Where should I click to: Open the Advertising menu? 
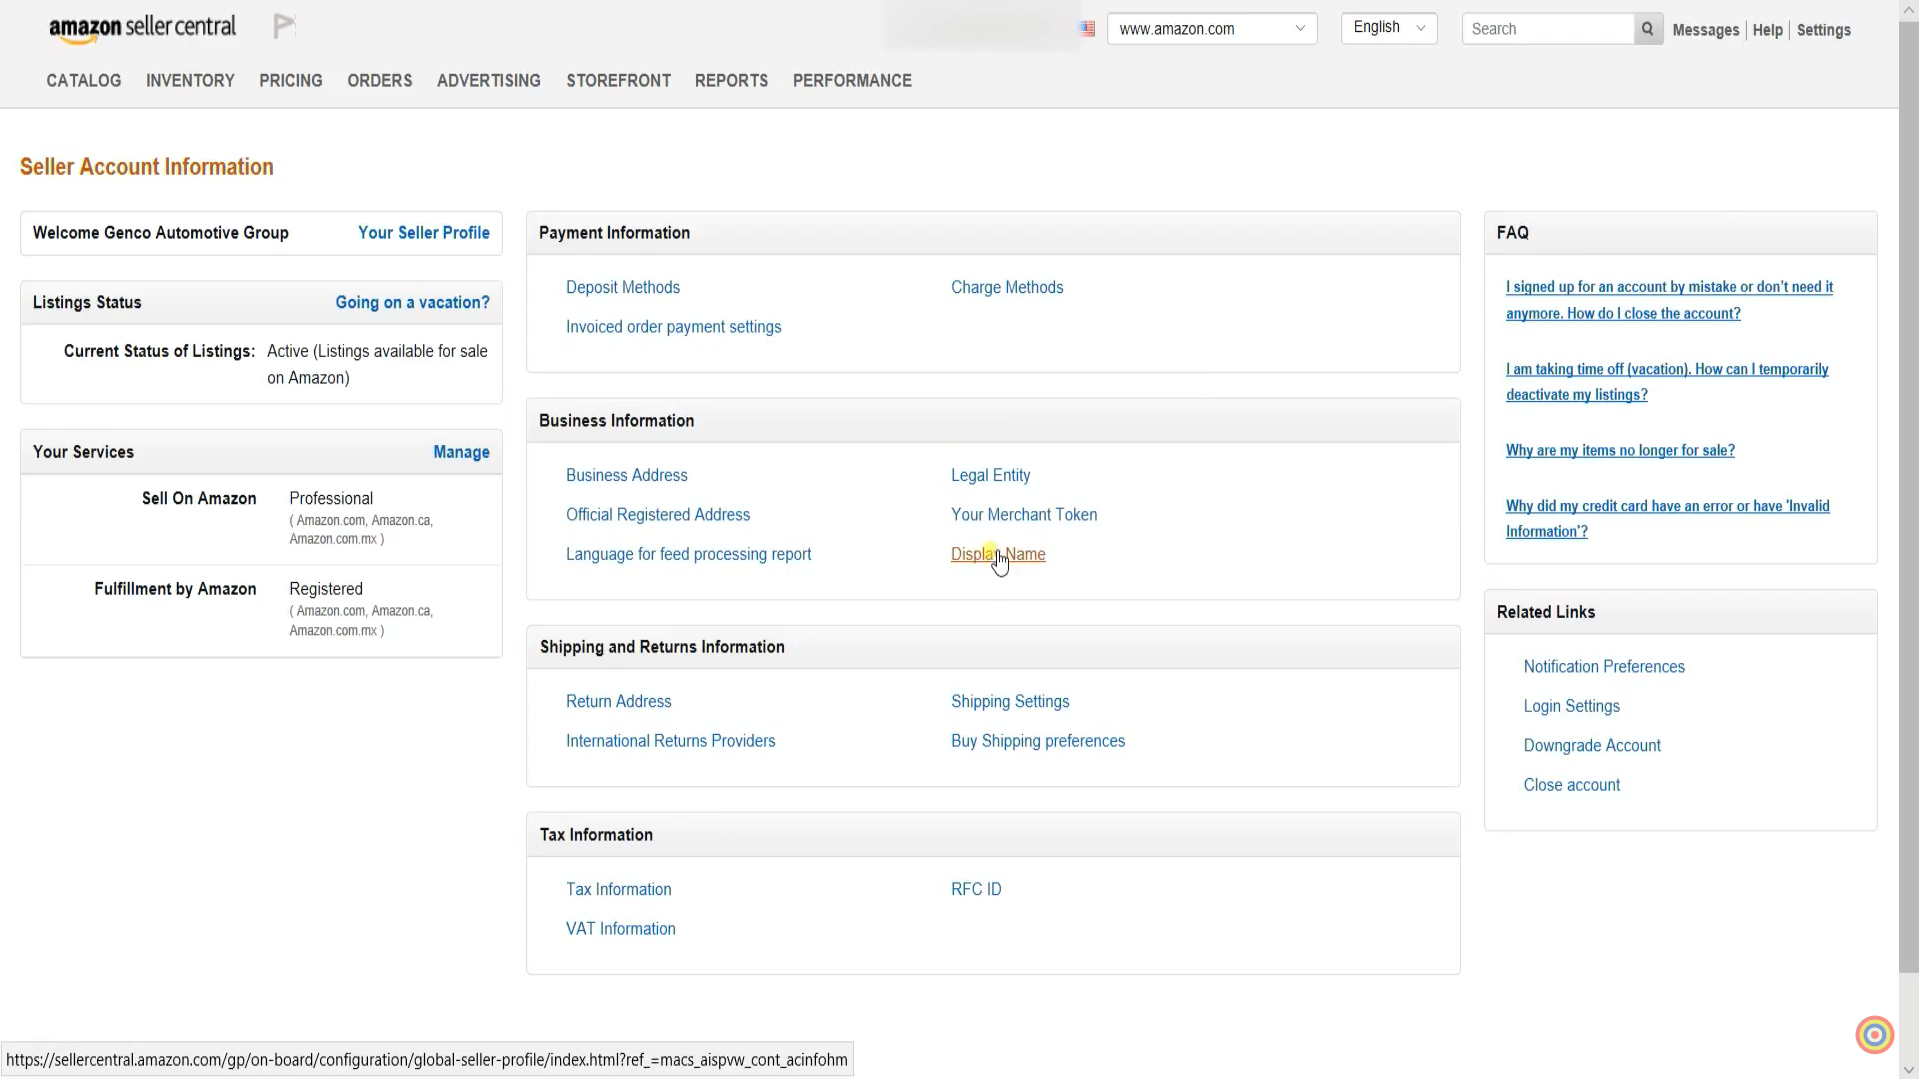pyautogui.click(x=489, y=80)
